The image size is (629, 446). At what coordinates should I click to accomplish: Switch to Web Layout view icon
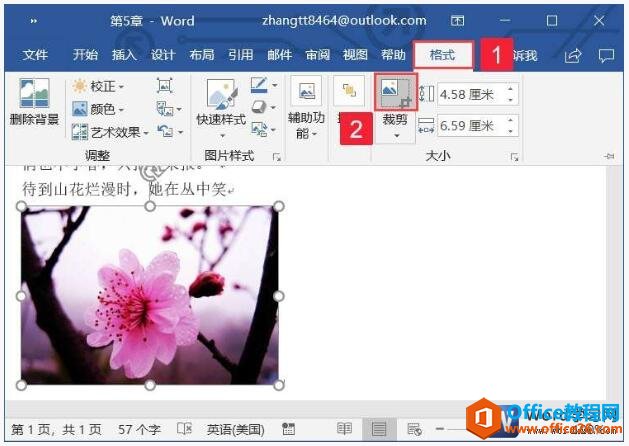[x=414, y=429]
